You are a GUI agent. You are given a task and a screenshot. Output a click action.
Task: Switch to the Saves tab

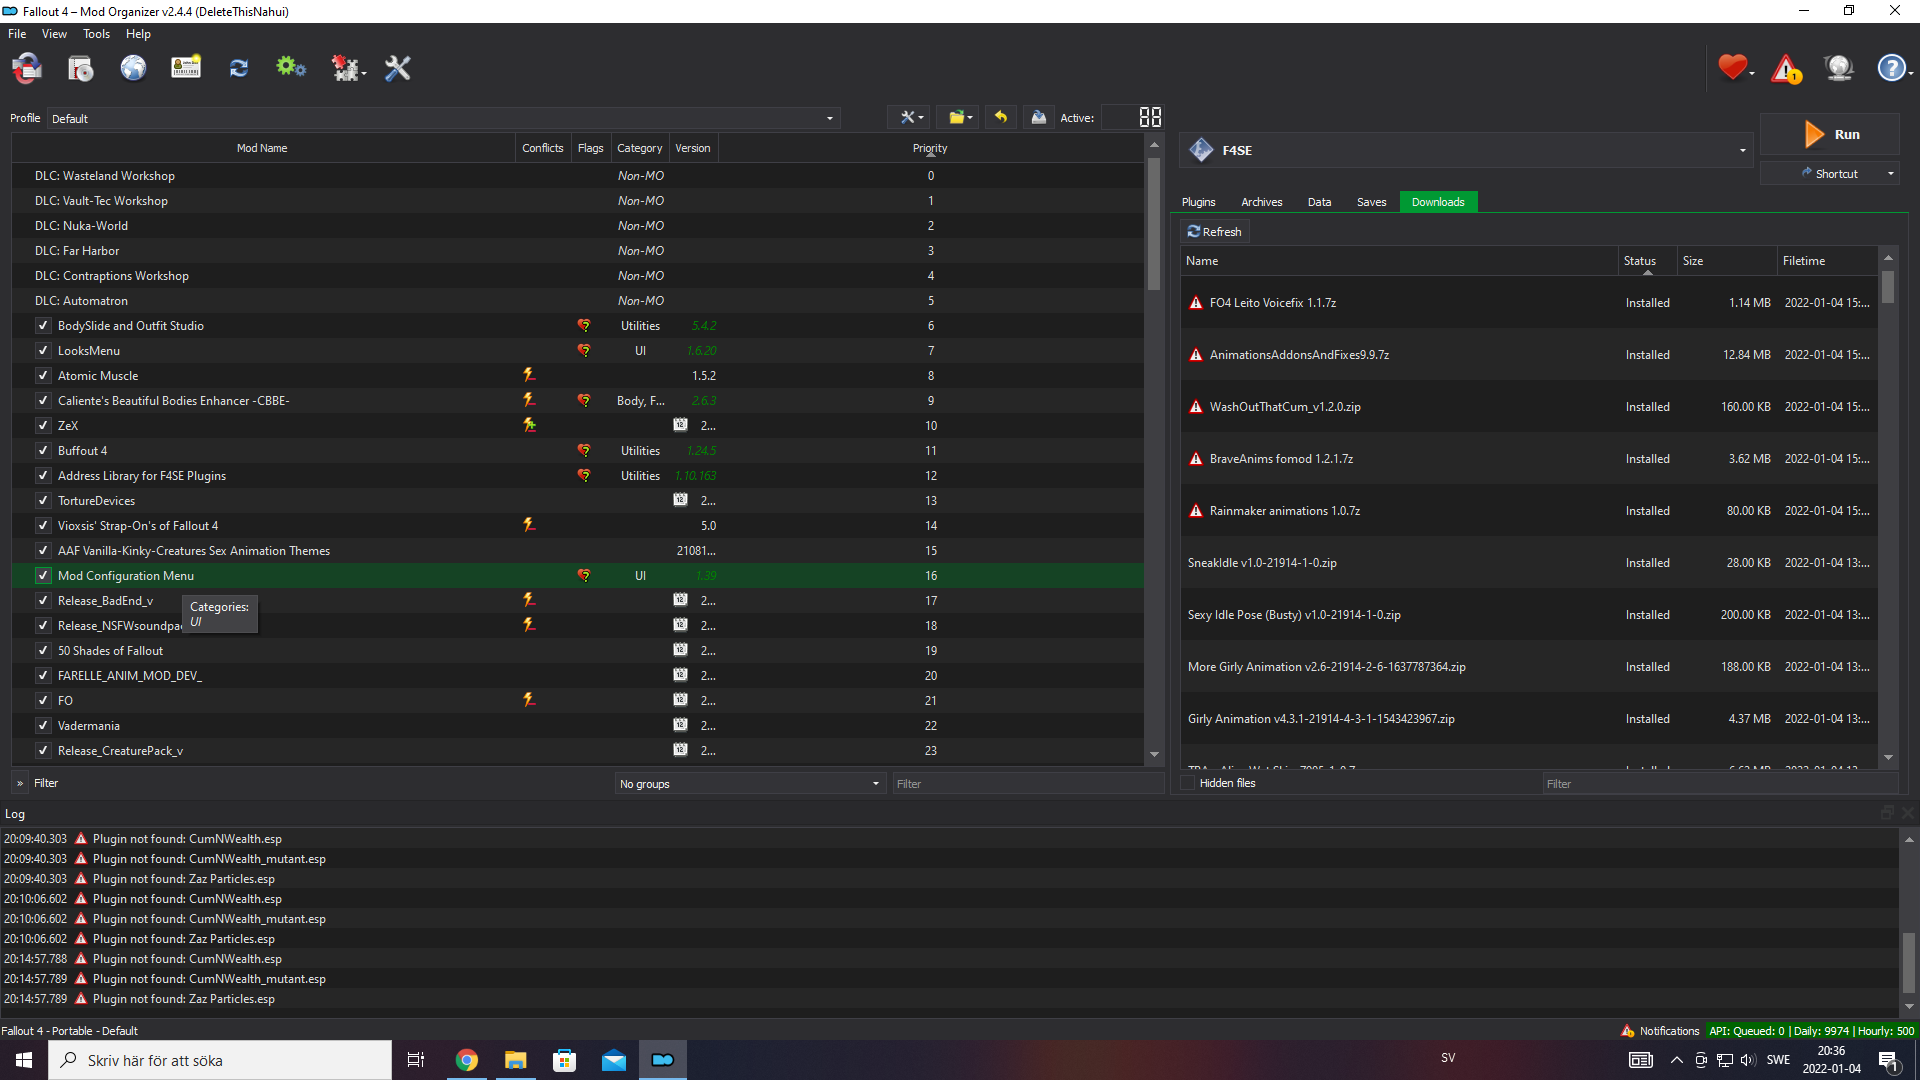(1371, 202)
